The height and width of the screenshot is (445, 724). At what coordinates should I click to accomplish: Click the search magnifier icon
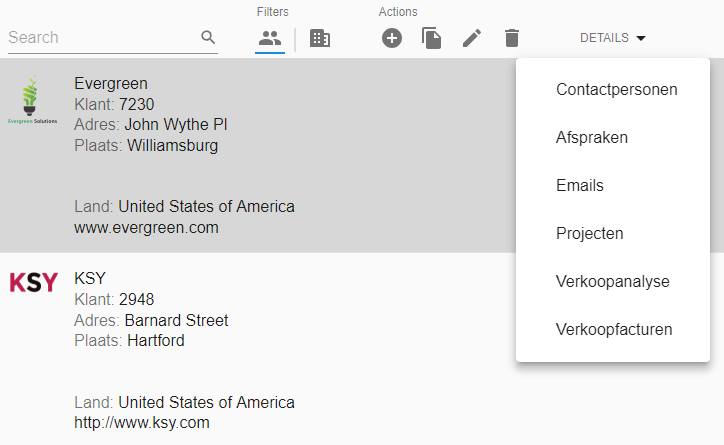[208, 37]
